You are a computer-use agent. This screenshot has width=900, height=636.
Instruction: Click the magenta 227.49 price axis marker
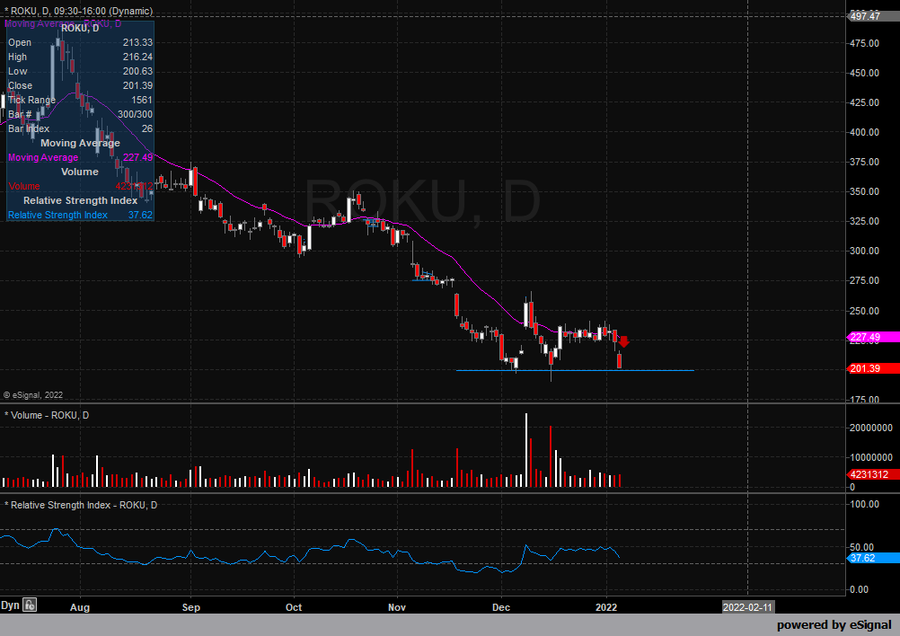pos(873,337)
